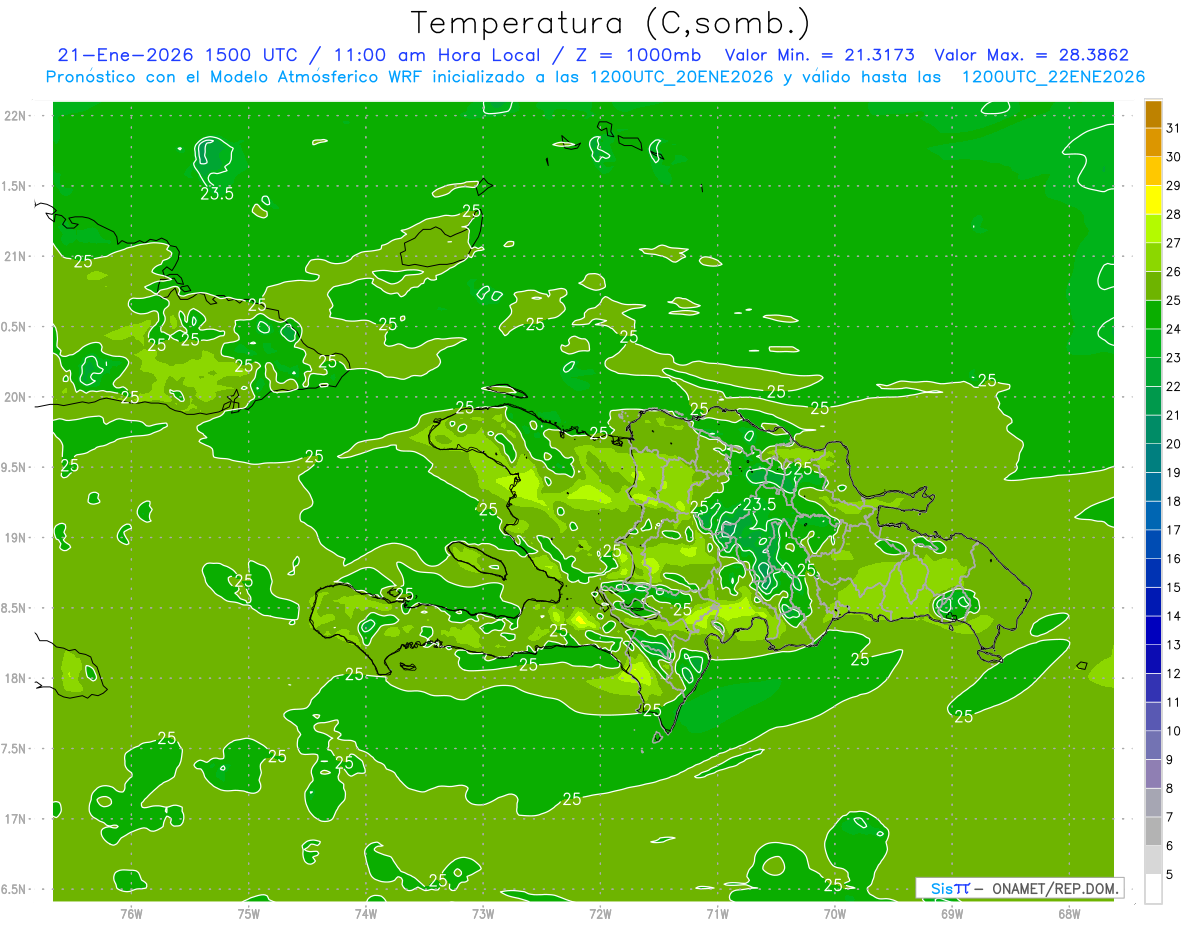The height and width of the screenshot is (927, 1200).
Task: Pick the teal swatch between 19 and 20
Action: (1153, 458)
